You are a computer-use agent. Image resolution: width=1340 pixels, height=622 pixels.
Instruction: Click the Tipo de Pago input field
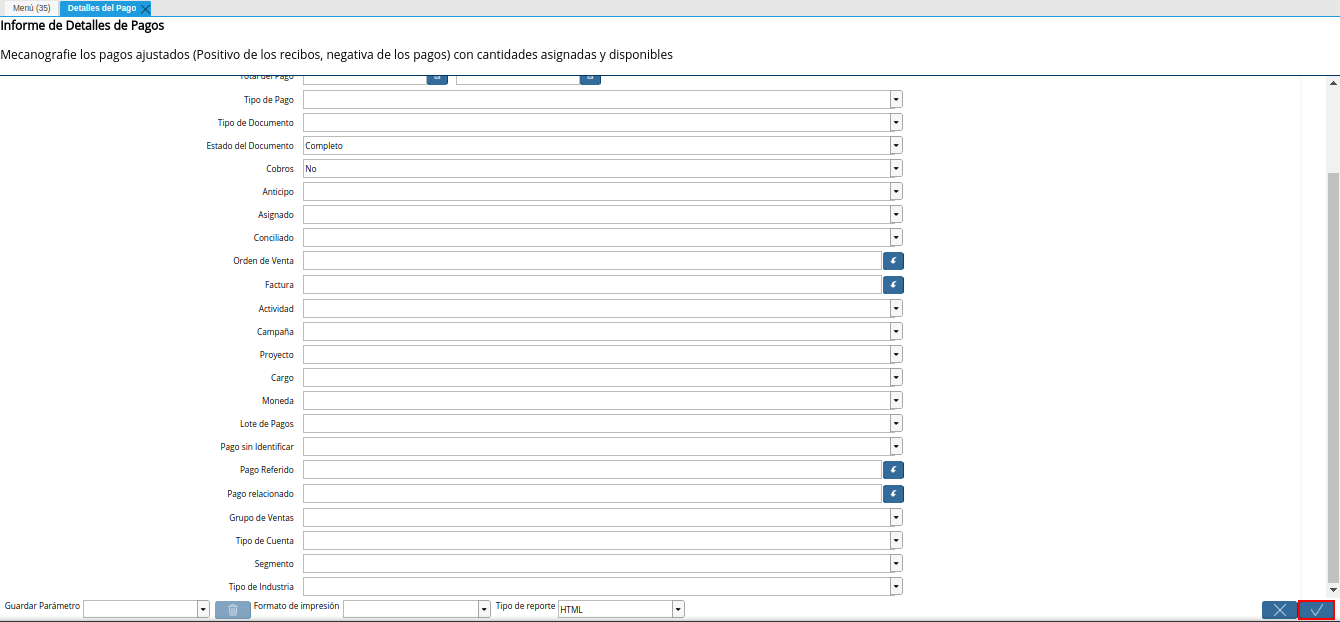596,100
